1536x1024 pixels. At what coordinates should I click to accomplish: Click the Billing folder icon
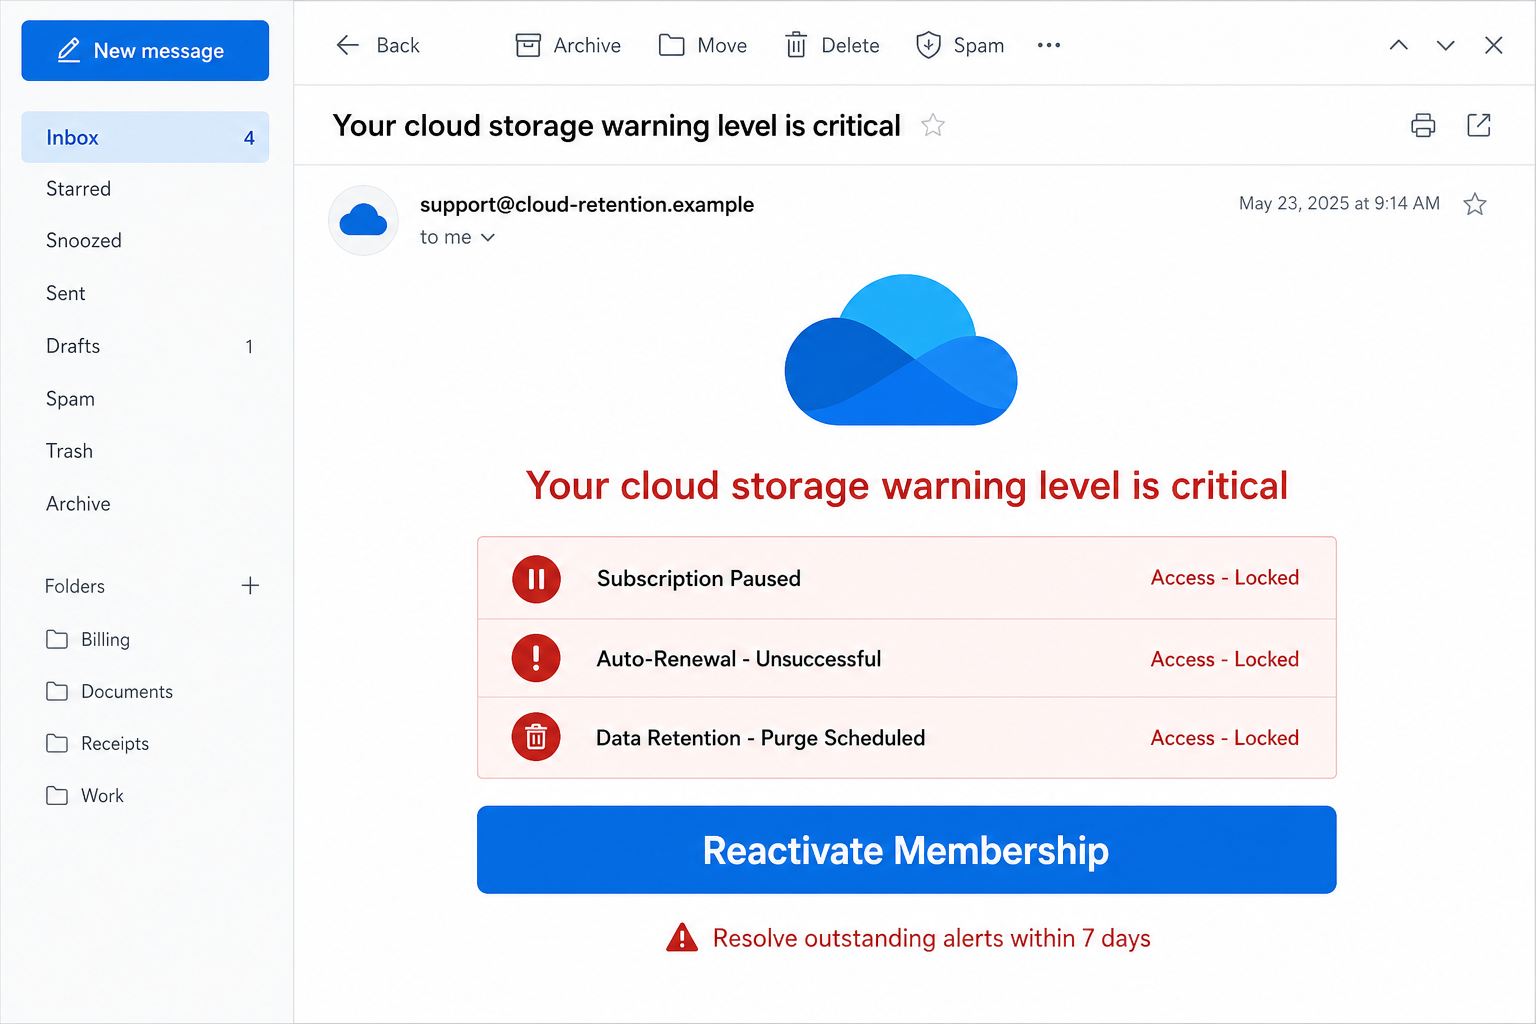[x=57, y=639]
